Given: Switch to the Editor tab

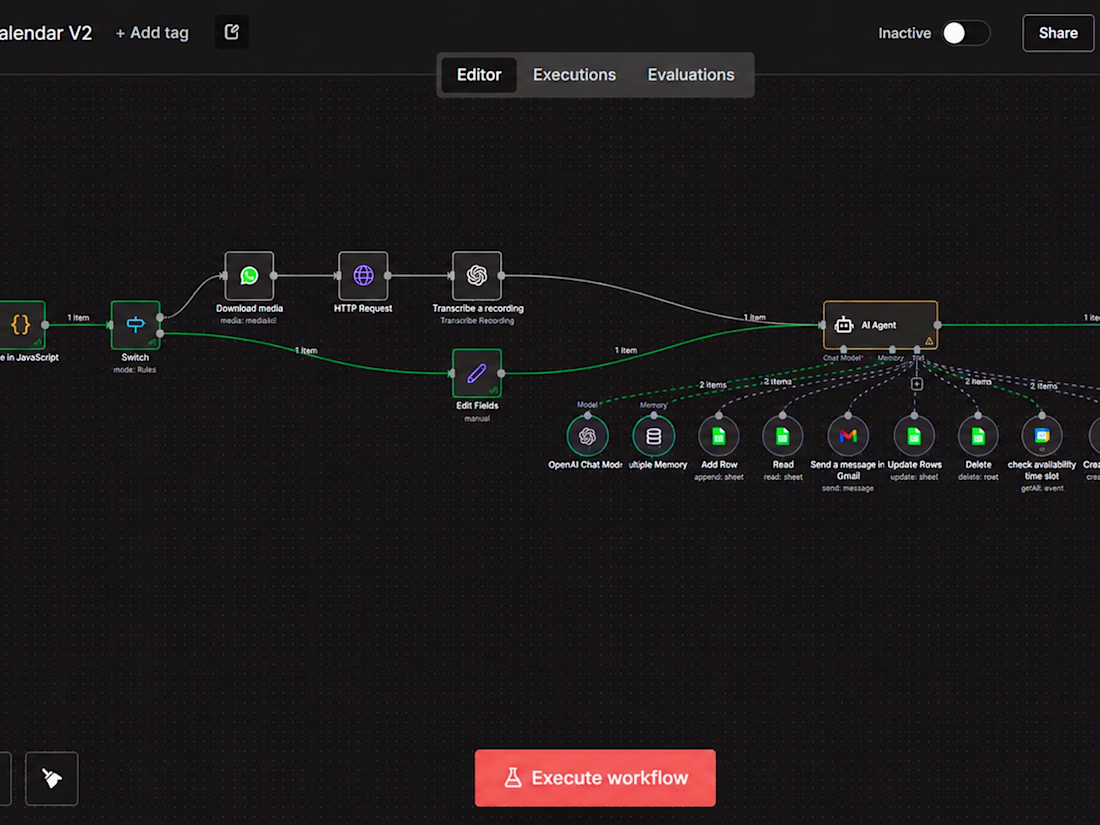Looking at the screenshot, I should tap(479, 74).
